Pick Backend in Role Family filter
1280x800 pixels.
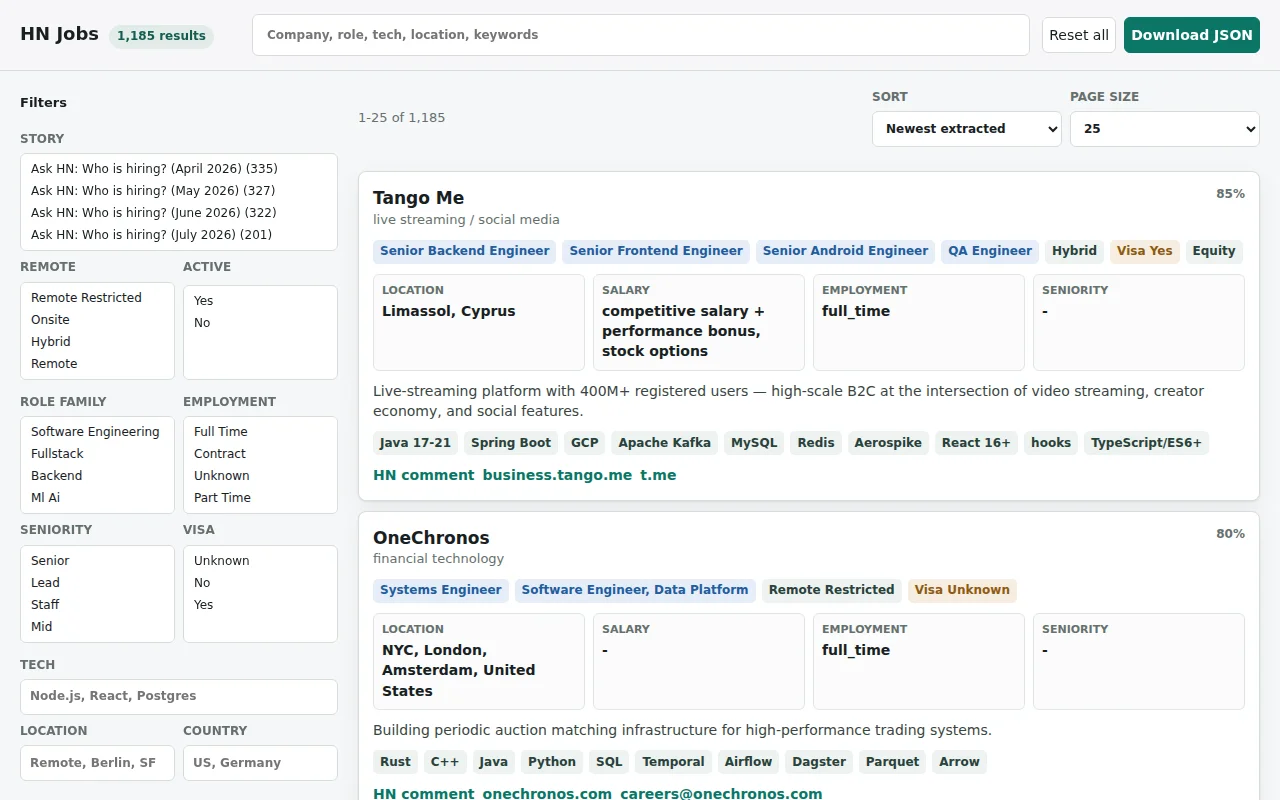point(97,476)
